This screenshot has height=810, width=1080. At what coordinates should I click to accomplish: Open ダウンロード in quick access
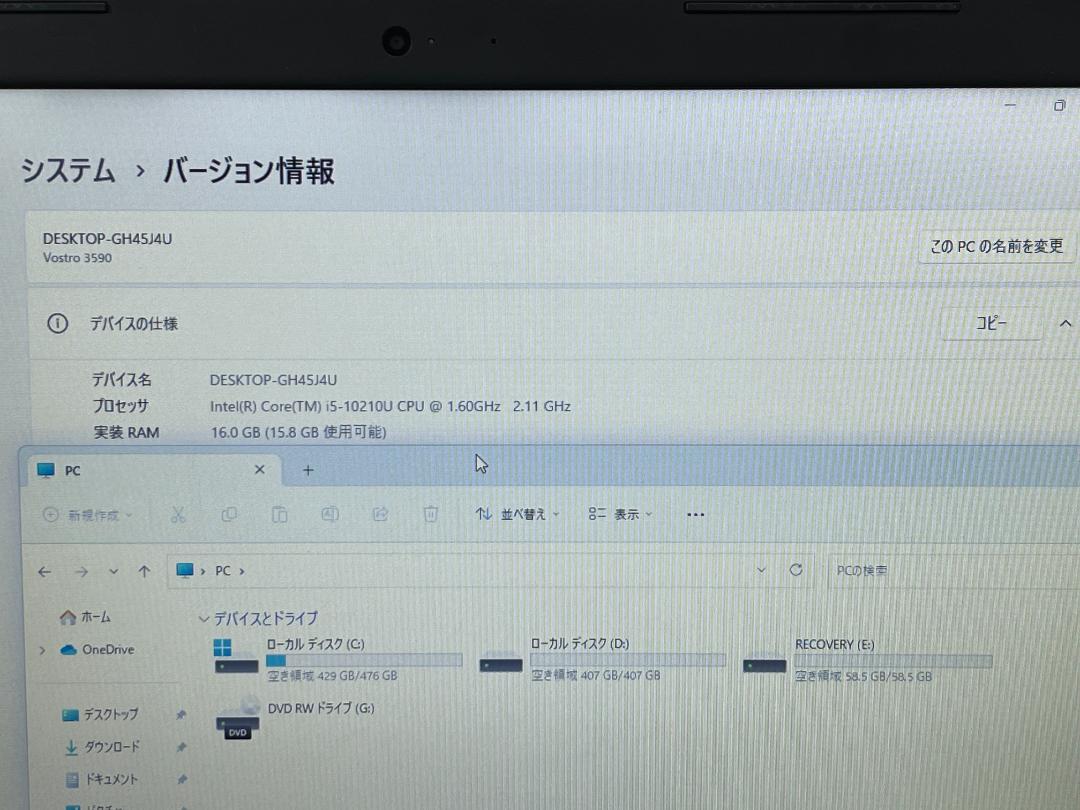(102, 747)
